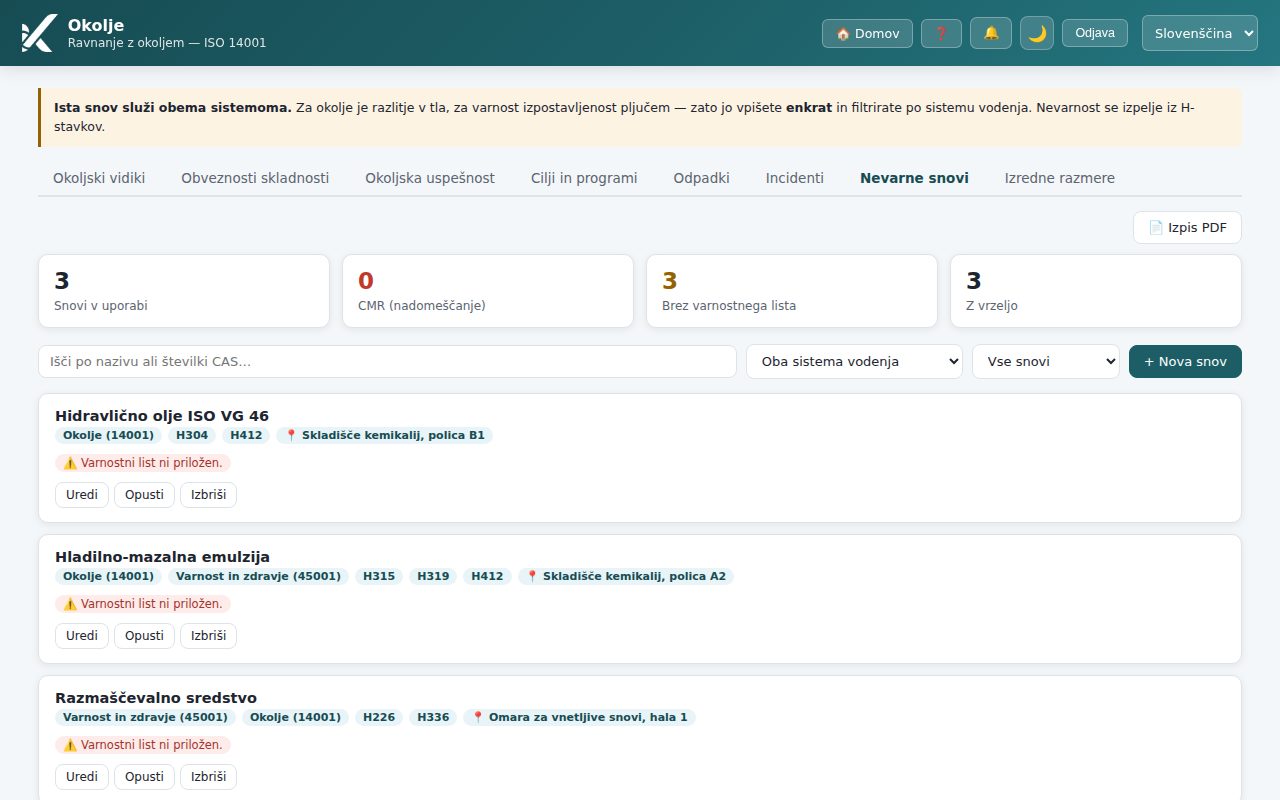The width and height of the screenshot is (1280, 800).
Task: Select the Odpadki tab
Action: coord(701,178)
